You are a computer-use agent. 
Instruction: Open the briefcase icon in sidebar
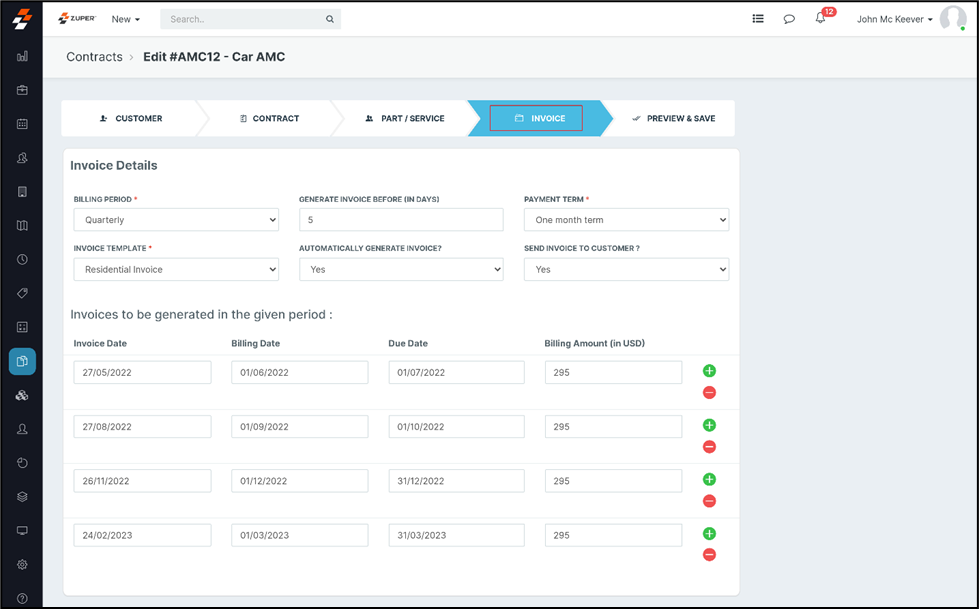(x=22, y=90)
